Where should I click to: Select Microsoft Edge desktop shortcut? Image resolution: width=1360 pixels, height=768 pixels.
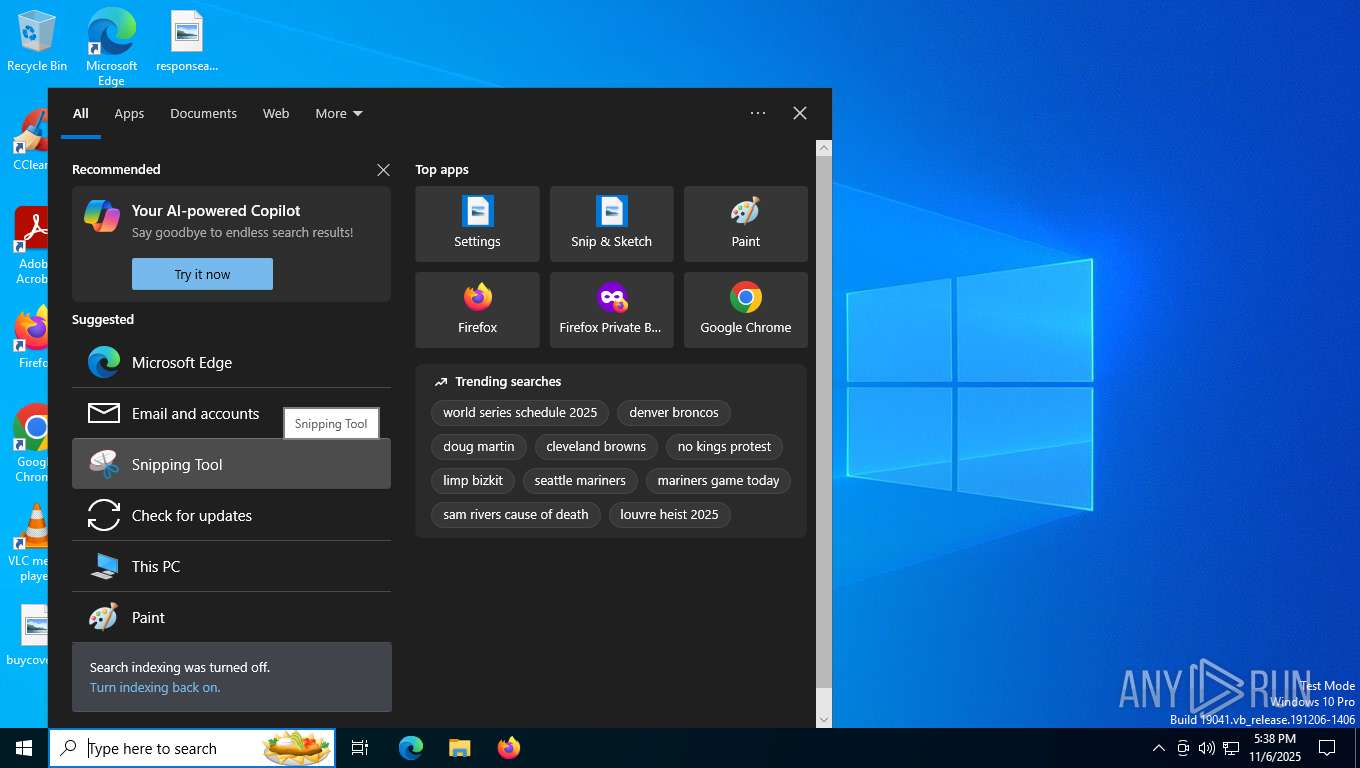tap(111, 47)
